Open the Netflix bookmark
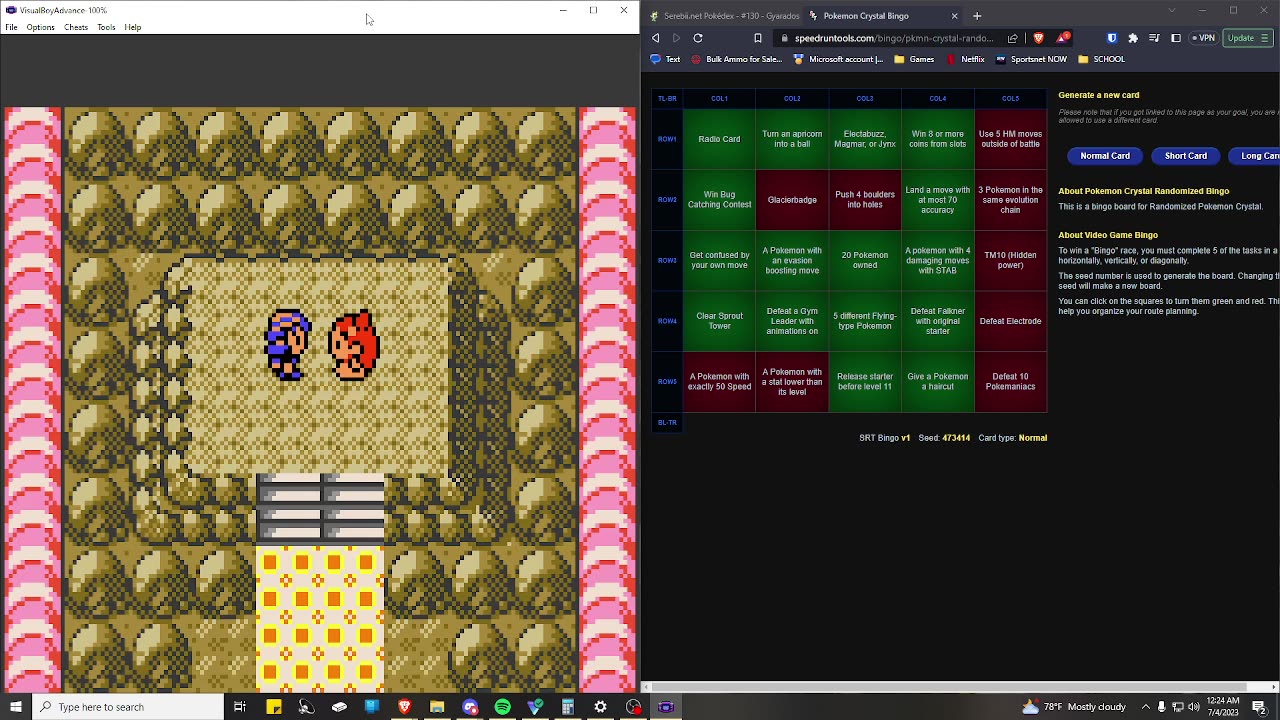 click(x=965, y=59)
